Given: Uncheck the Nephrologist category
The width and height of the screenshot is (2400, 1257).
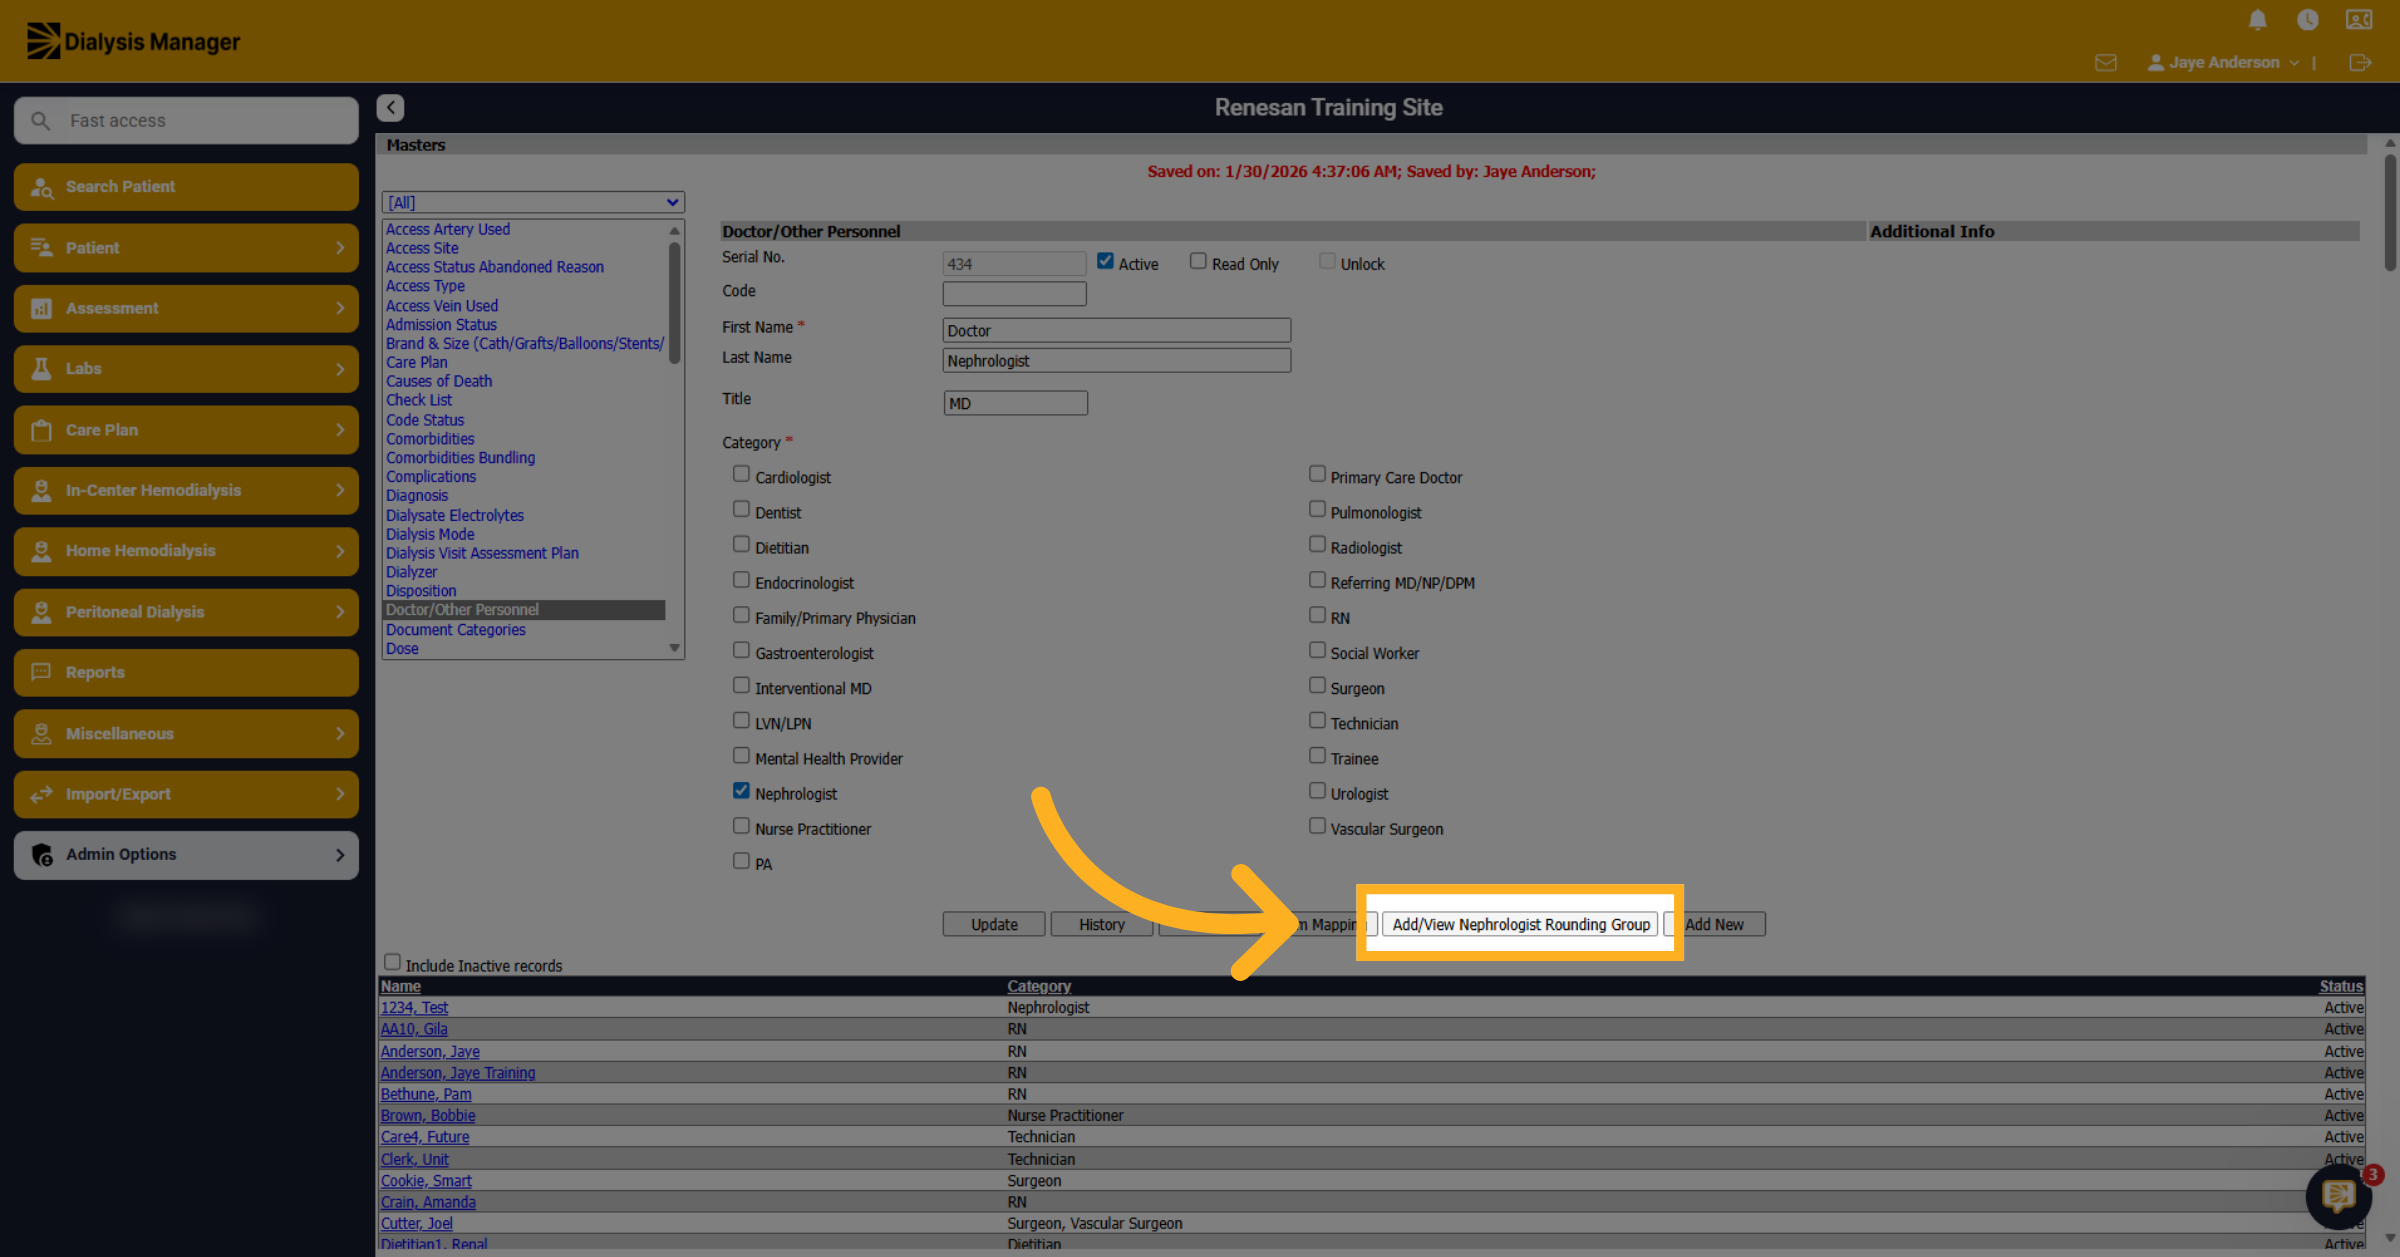Looking at the screenshot, I should [x=741, y=790].
